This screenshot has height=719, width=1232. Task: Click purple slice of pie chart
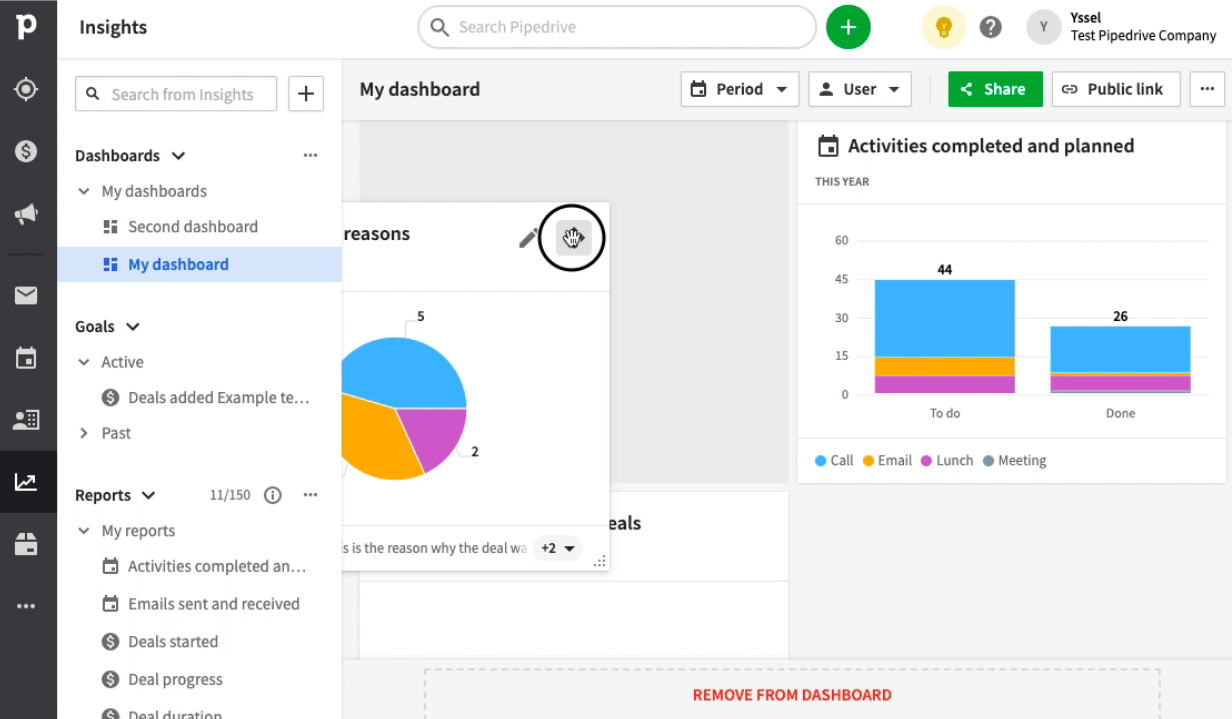[x=438, y=435]
